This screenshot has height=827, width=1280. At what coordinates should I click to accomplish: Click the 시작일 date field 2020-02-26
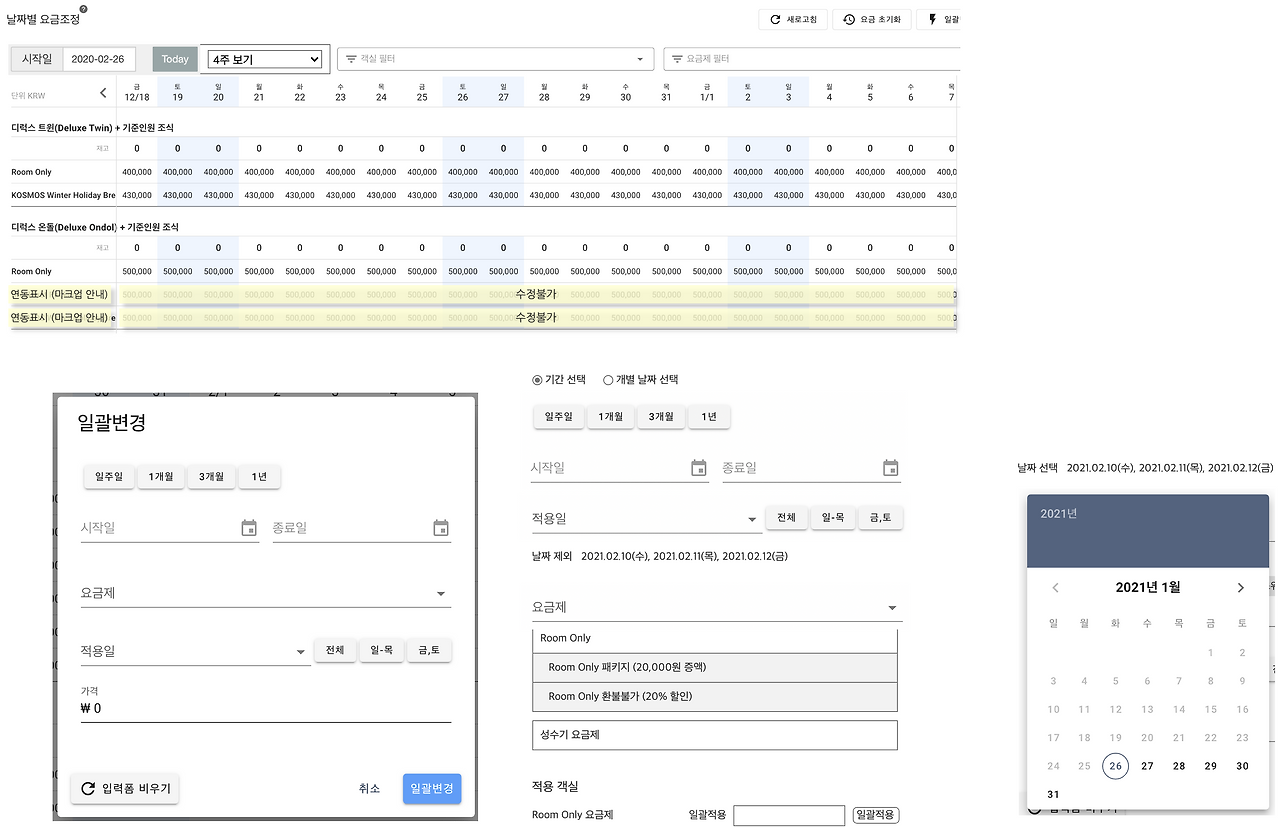pos(98,59)
